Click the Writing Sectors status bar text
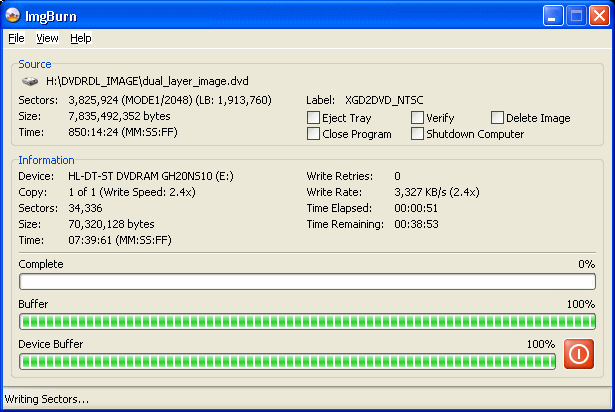Viewport: 615px width, 412px height. pos(47,399)
